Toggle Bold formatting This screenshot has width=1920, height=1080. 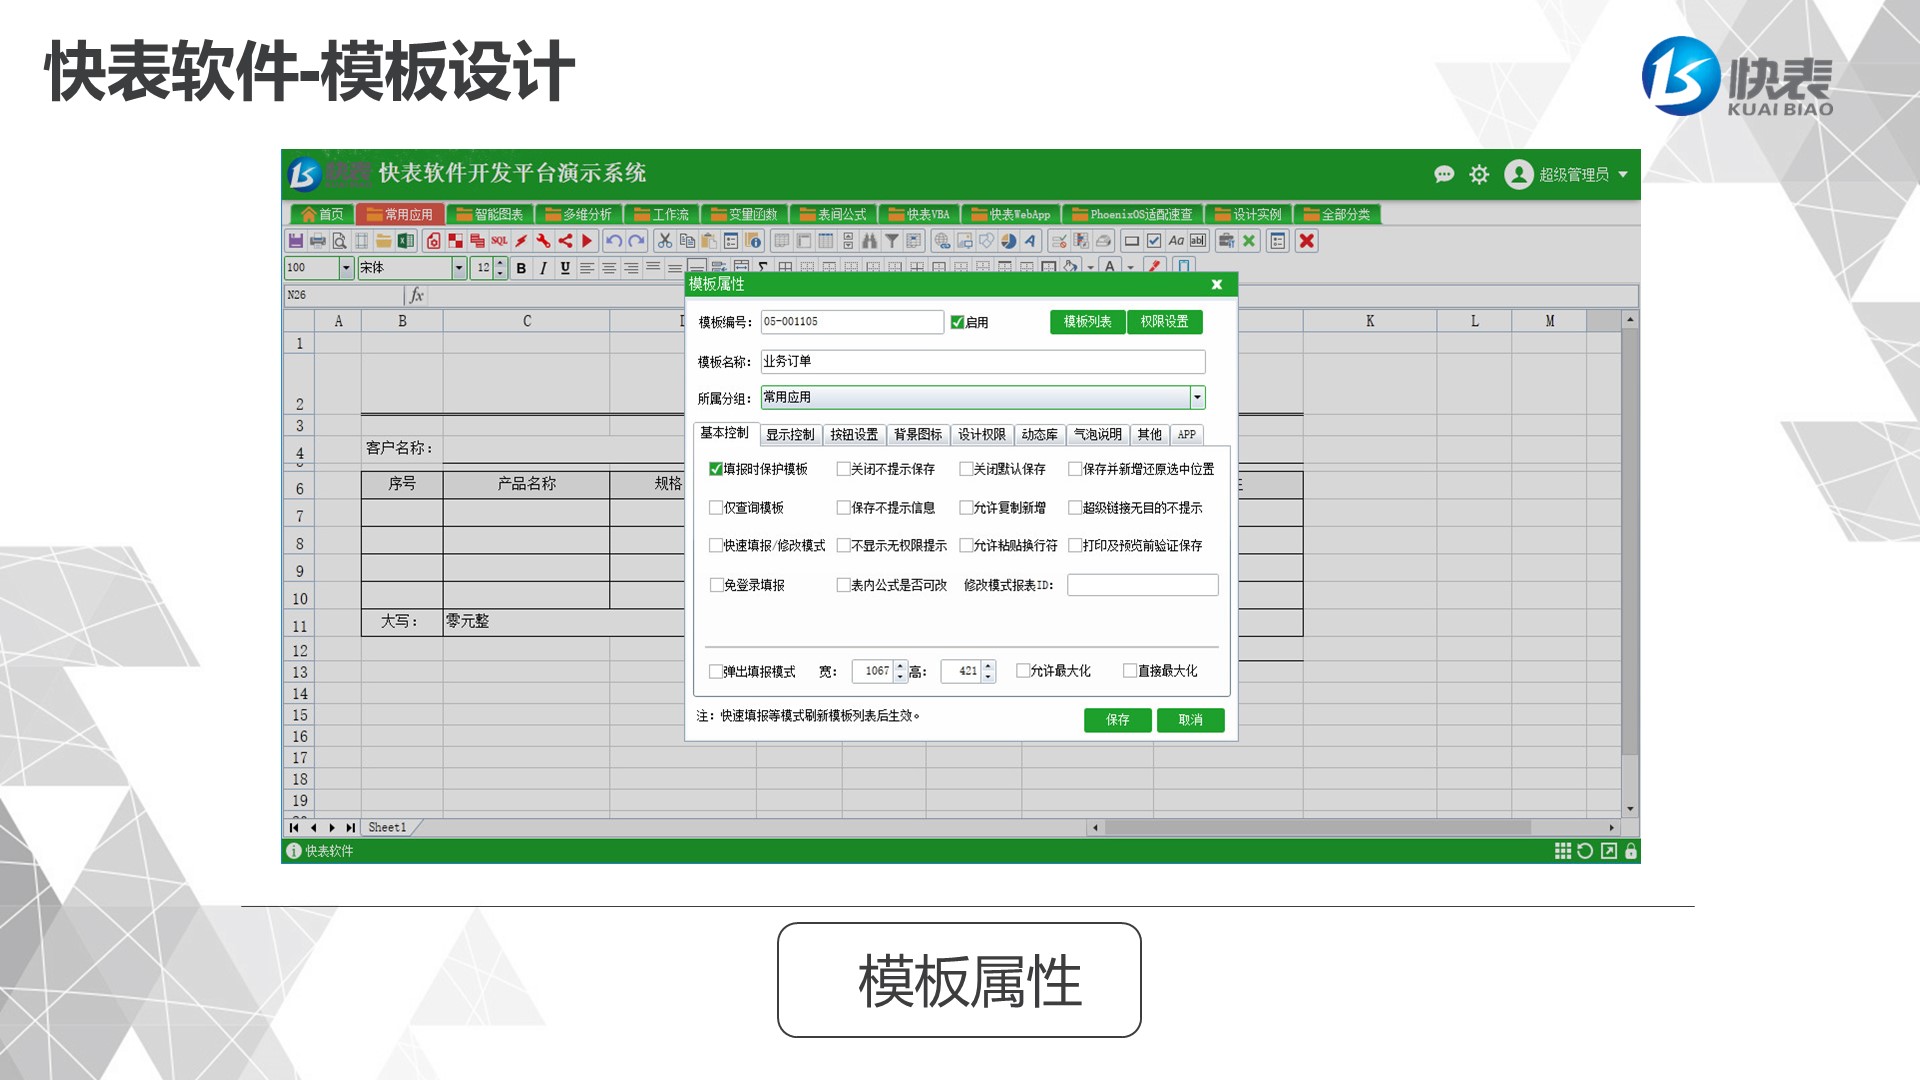(x=521, y=268)
